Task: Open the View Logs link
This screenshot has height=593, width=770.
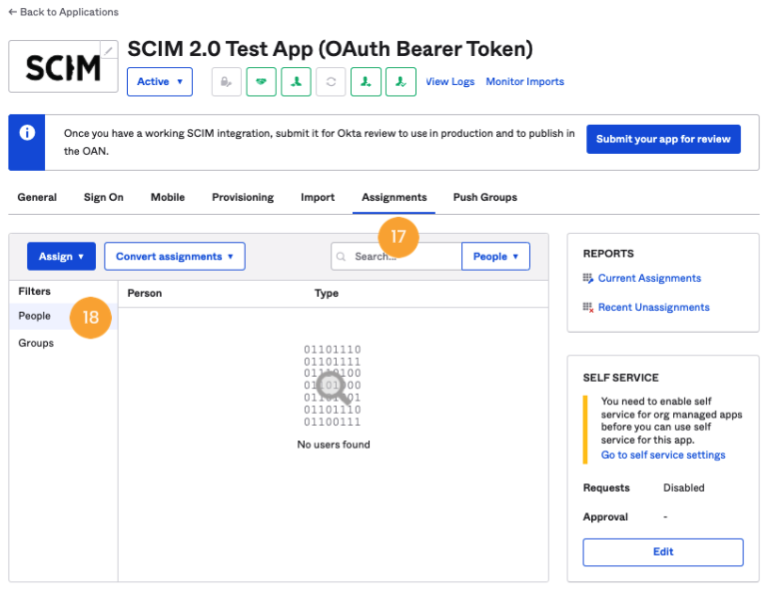Action: click(x=450, y=81)
